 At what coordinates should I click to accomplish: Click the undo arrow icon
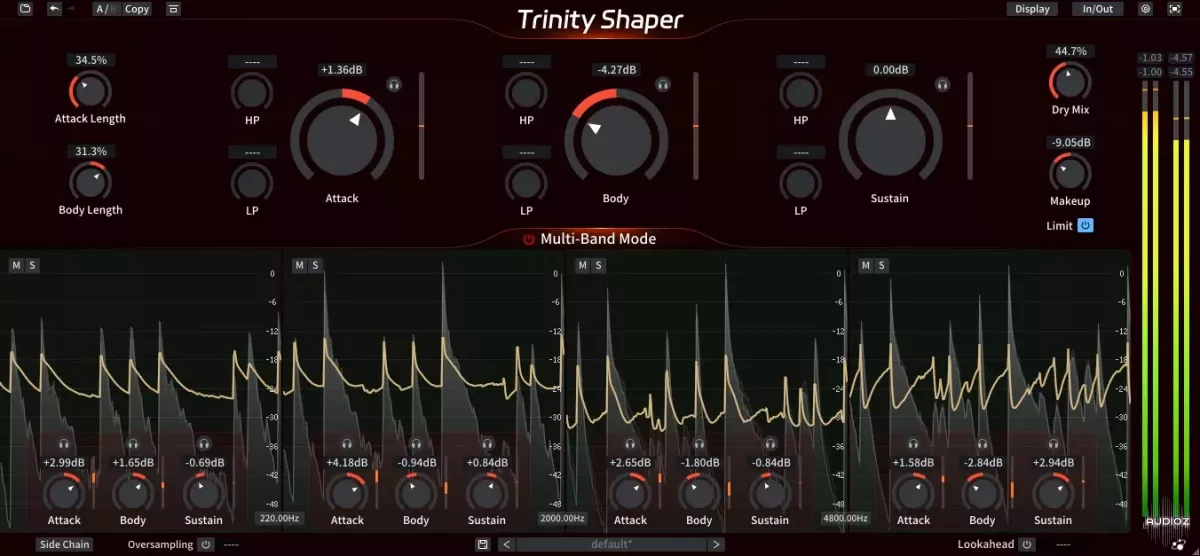(x=54, y=9)
